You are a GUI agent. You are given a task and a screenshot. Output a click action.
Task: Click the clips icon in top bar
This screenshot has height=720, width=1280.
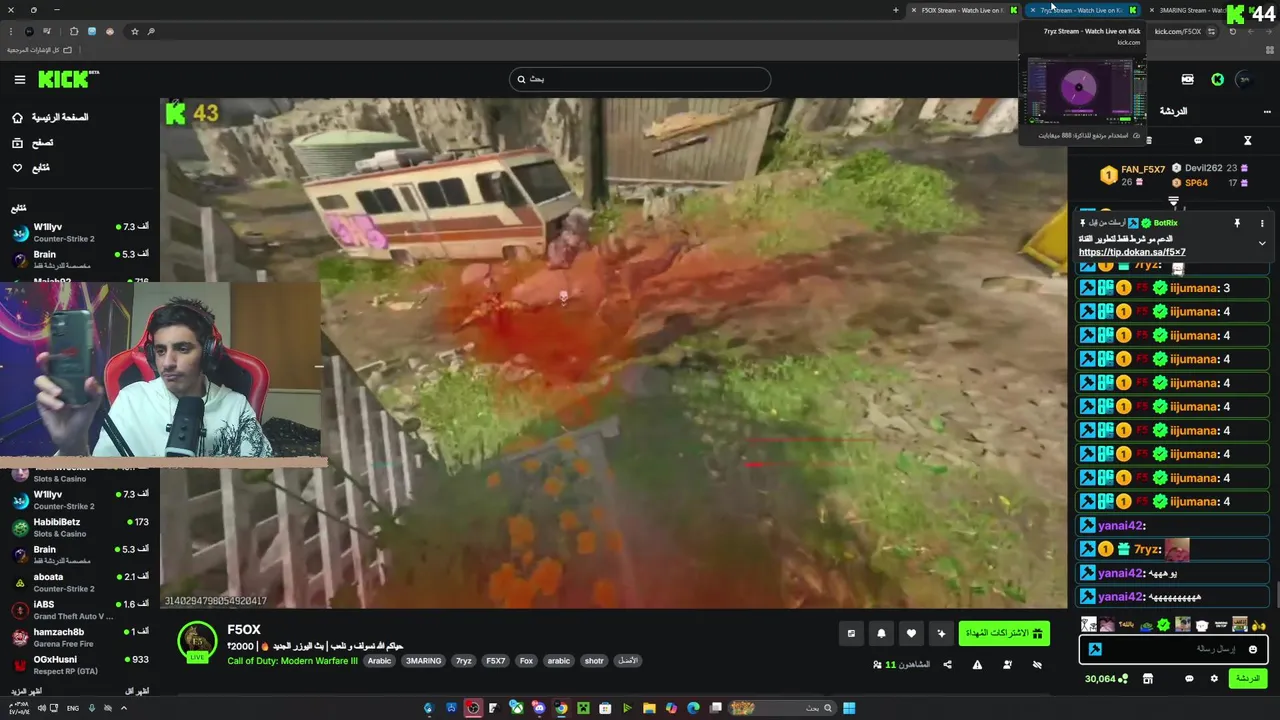tap(1187, 79)
